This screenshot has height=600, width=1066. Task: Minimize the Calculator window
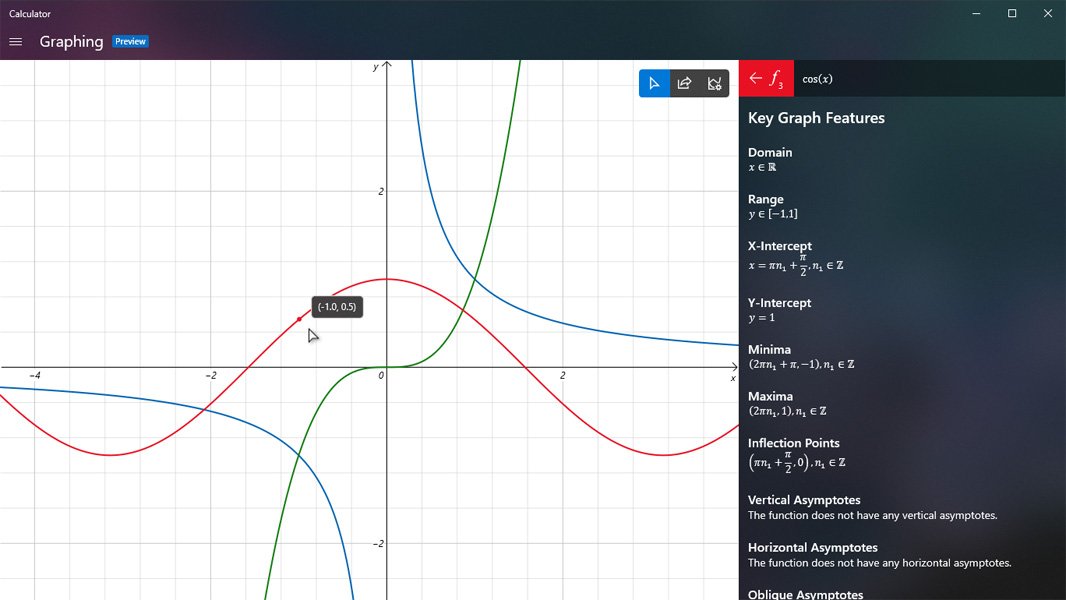pyautogui.click(x=976, y=14)
